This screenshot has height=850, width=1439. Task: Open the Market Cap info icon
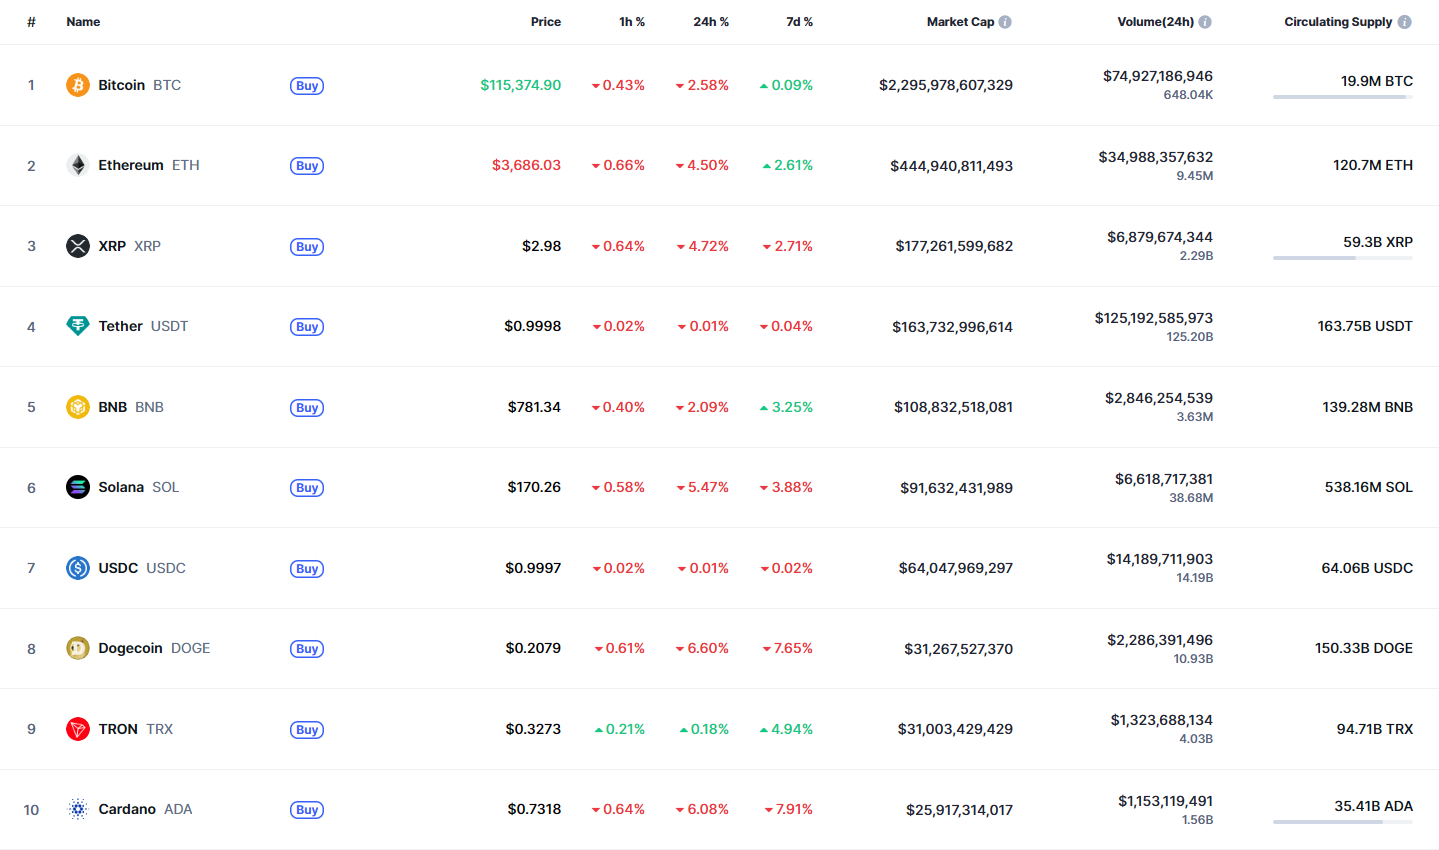1005,22
